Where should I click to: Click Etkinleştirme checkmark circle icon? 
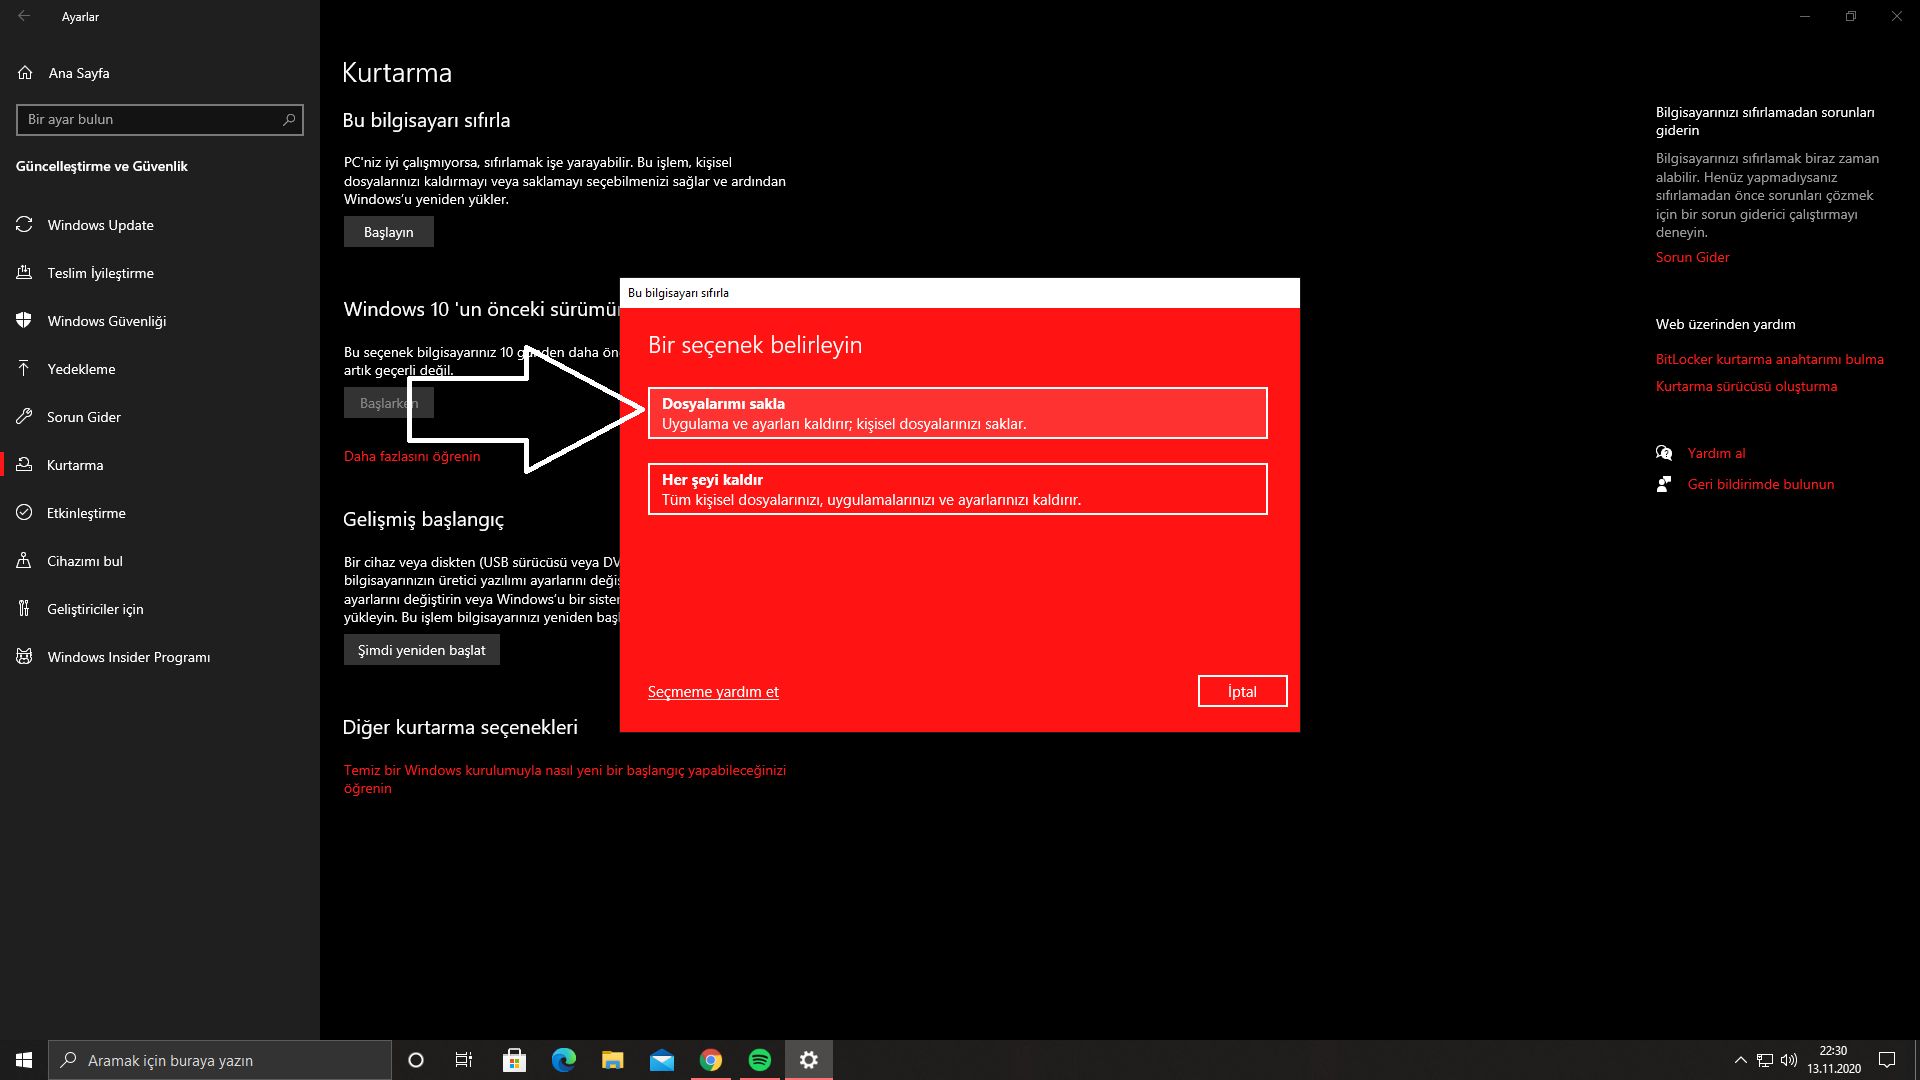pos(24,513)
